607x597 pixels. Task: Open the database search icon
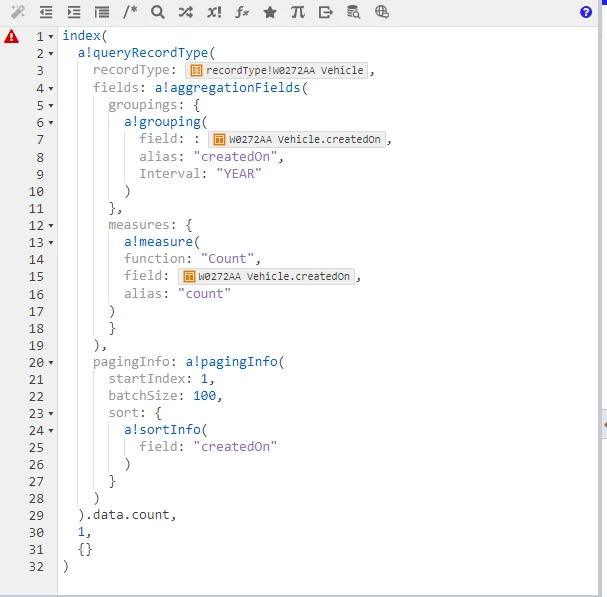tap(353, 12)
